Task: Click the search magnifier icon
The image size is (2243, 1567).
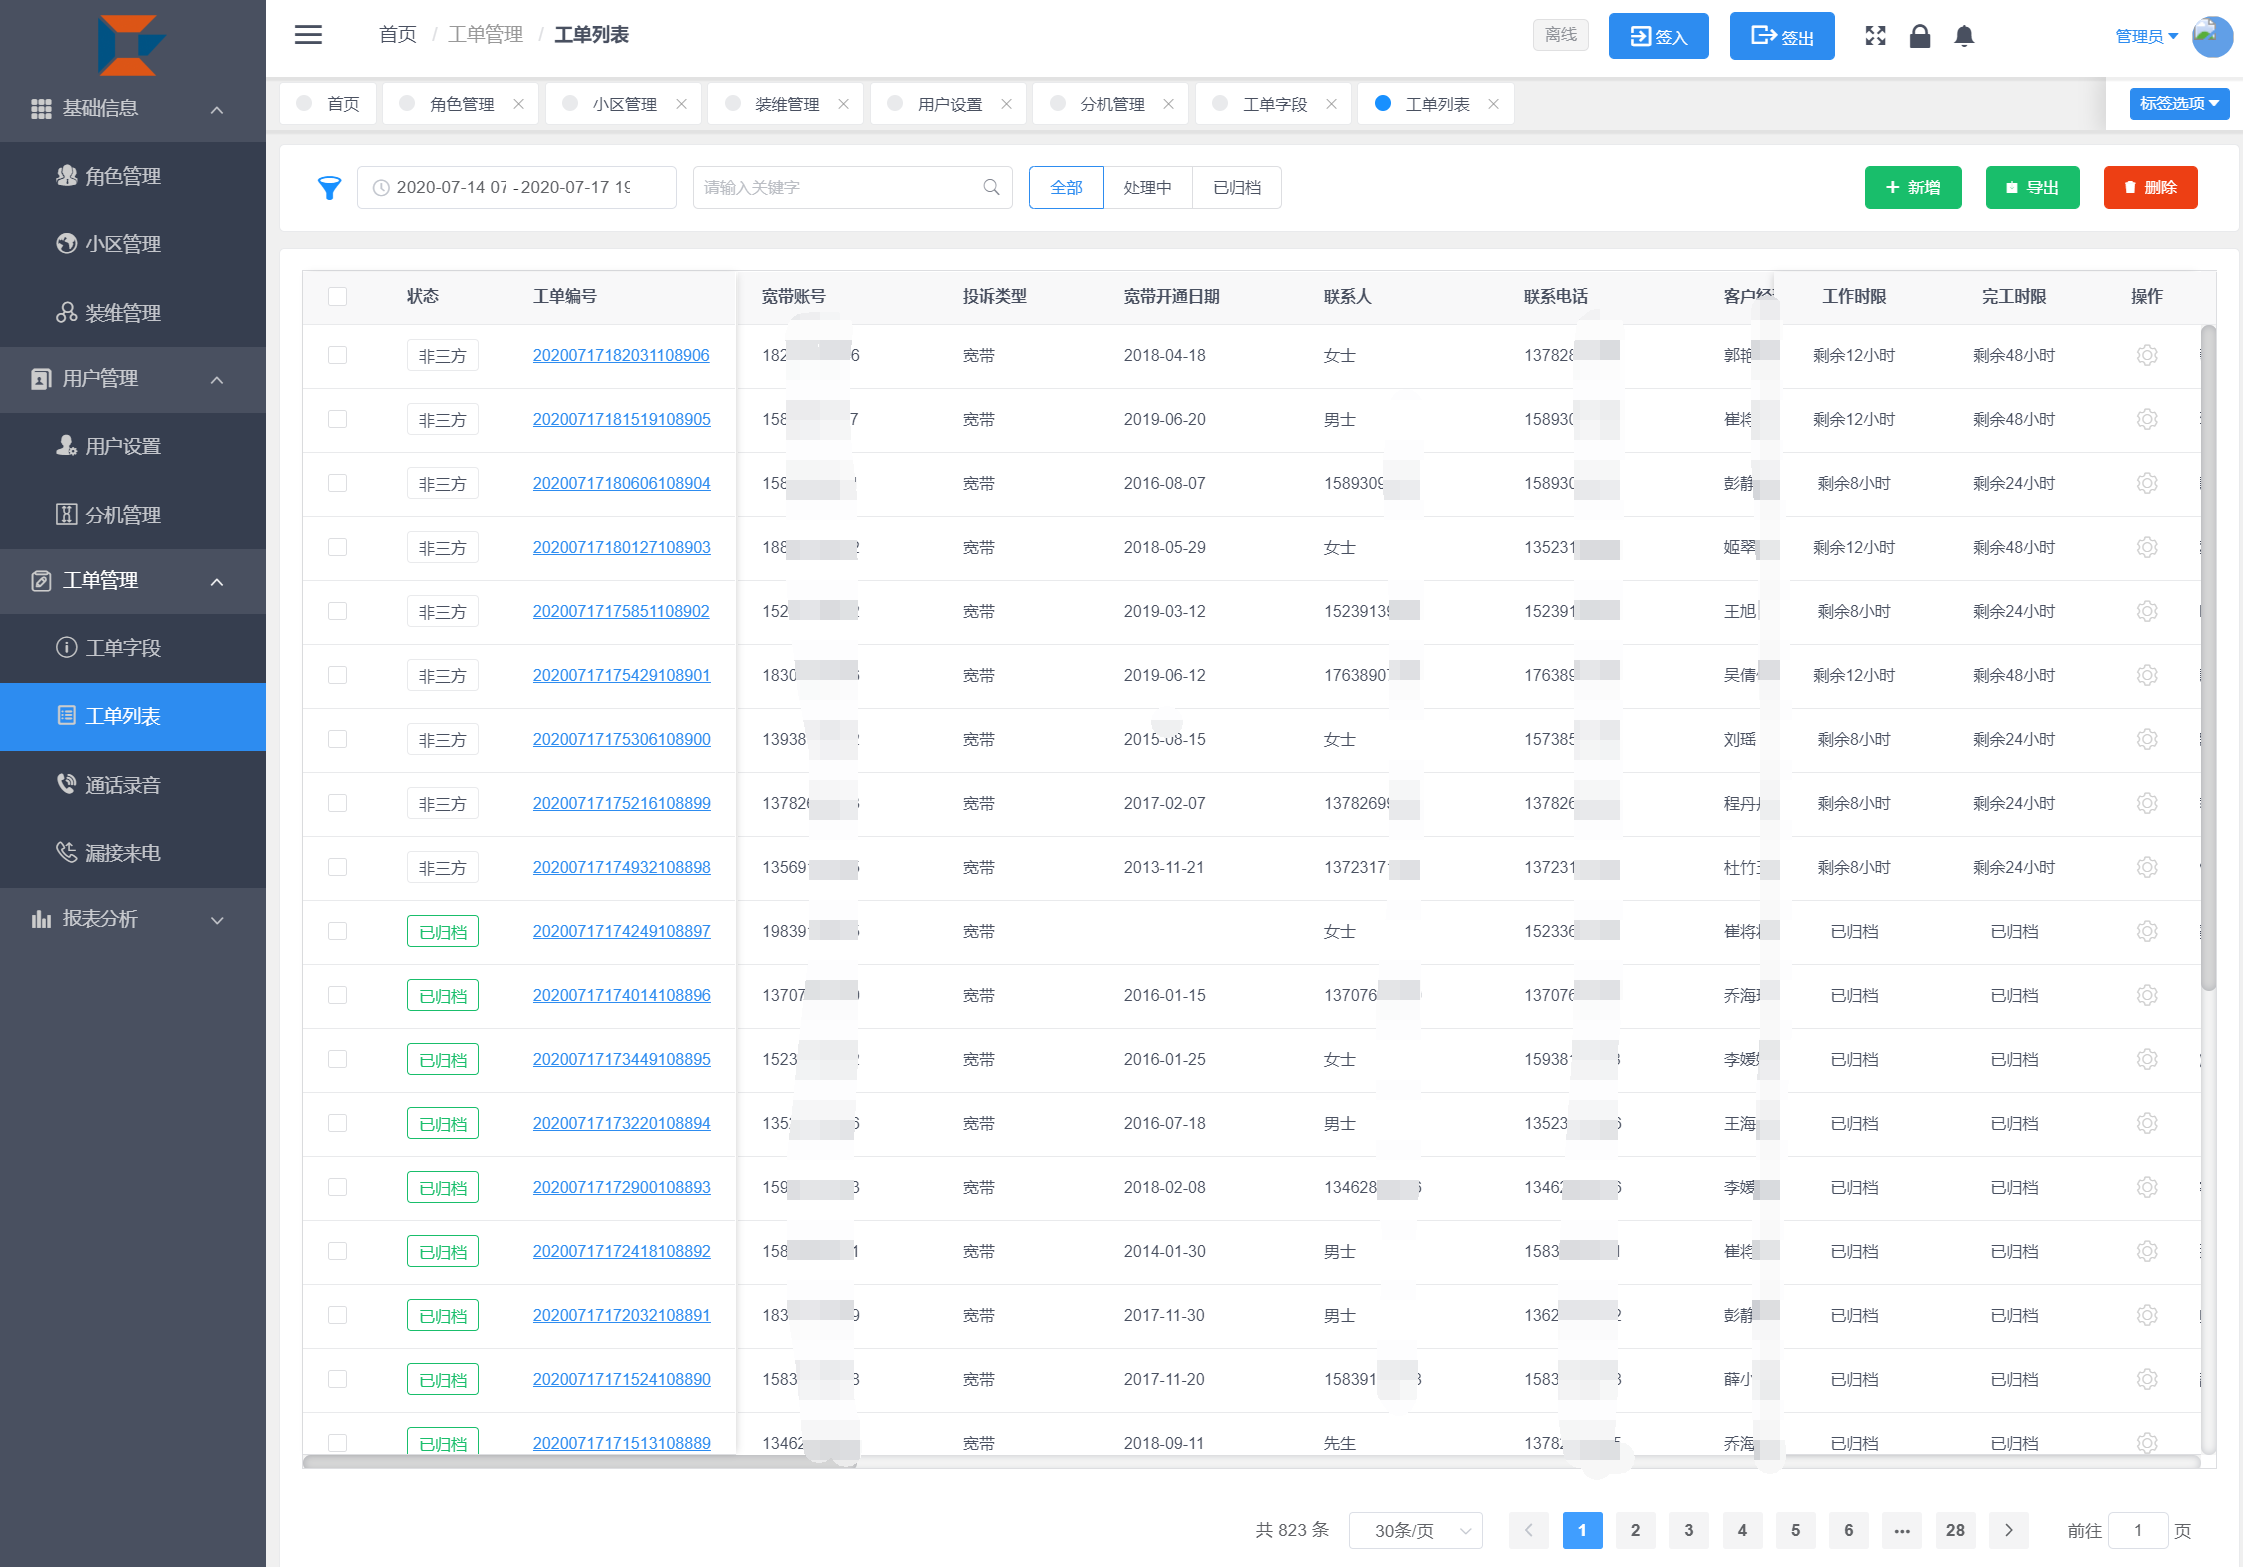Action: pyautogui.click(x=991, y=188)
